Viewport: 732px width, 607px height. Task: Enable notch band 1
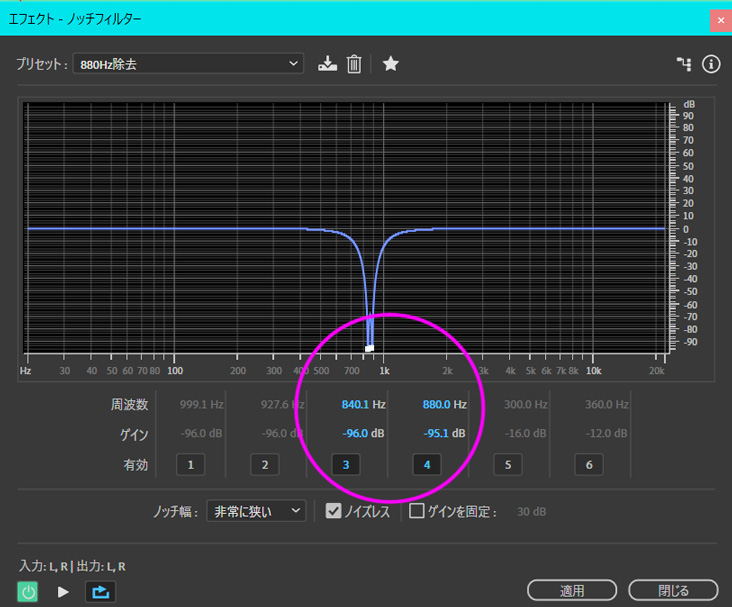tap(190, 465)
